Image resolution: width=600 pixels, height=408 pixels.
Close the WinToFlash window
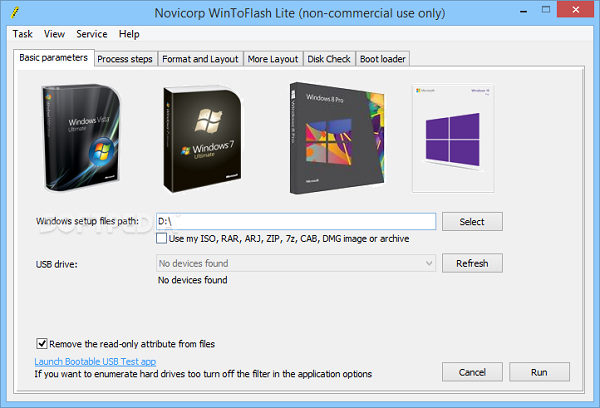576,10
